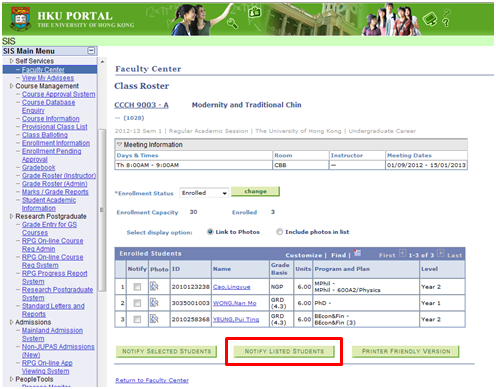Viewport: 496px width, 389px height.
Task: Open photo icon for YEUNG Pui Ting
Action: (x=154, y=319)
